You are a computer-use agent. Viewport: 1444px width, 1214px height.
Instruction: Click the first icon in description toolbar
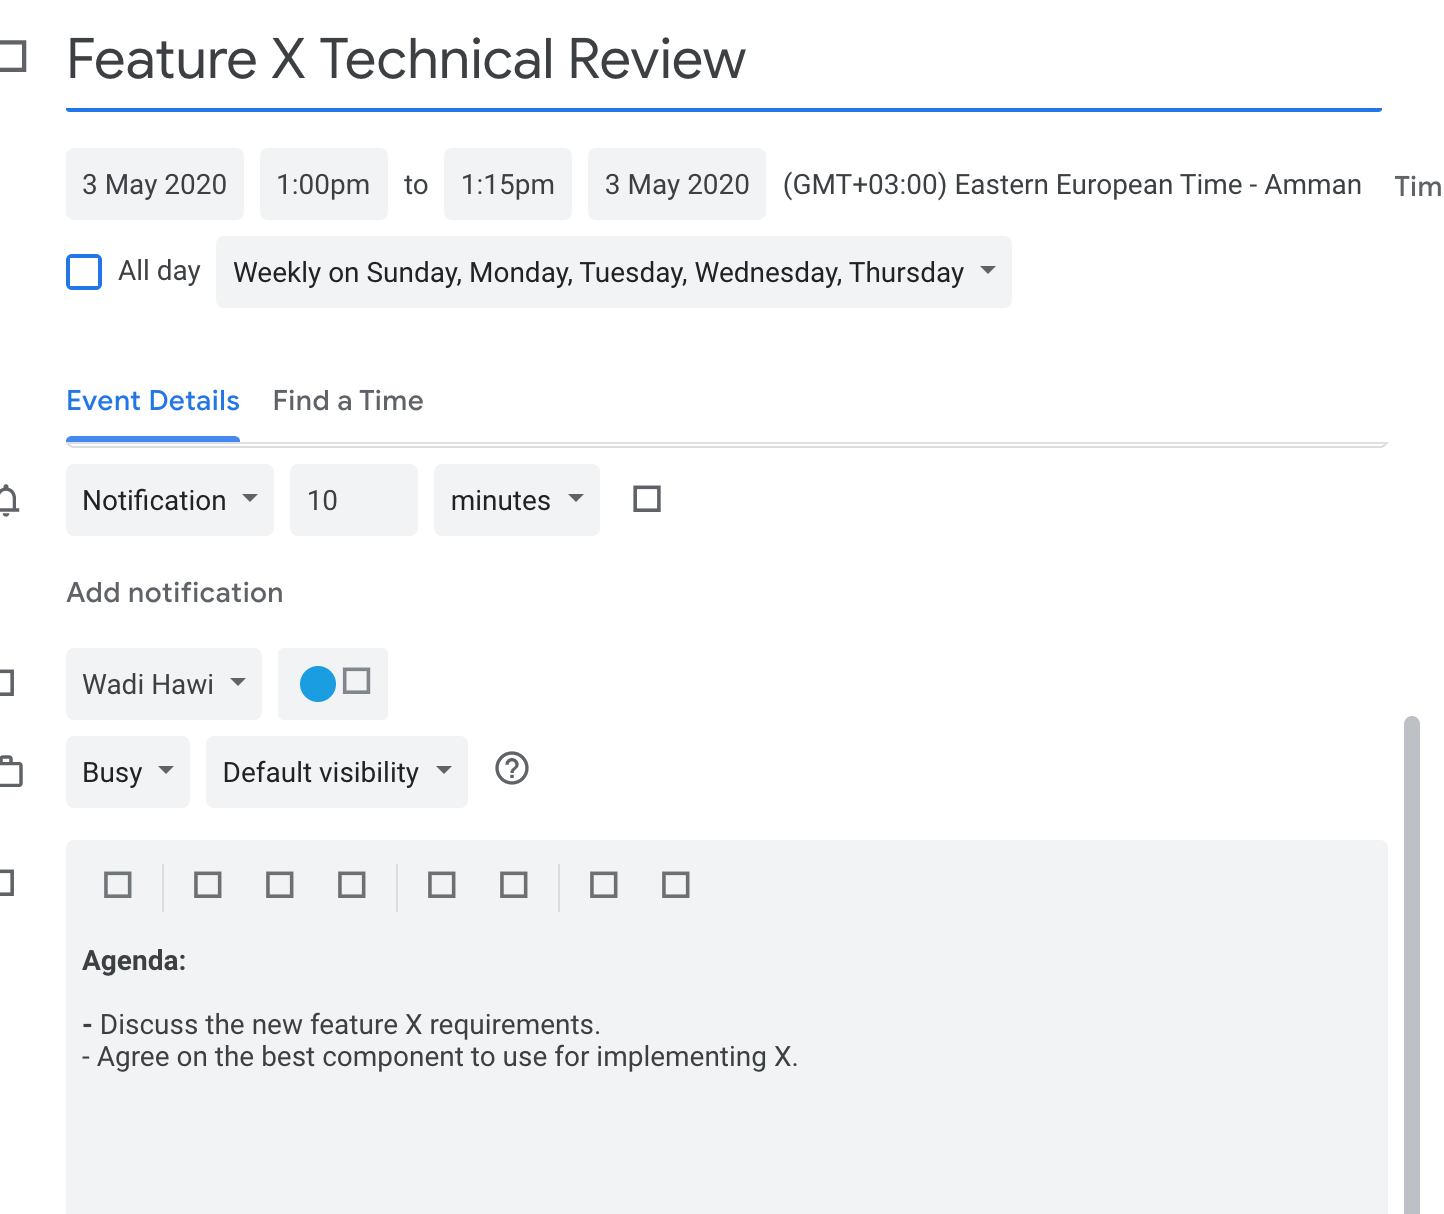(x=118, y=885)
